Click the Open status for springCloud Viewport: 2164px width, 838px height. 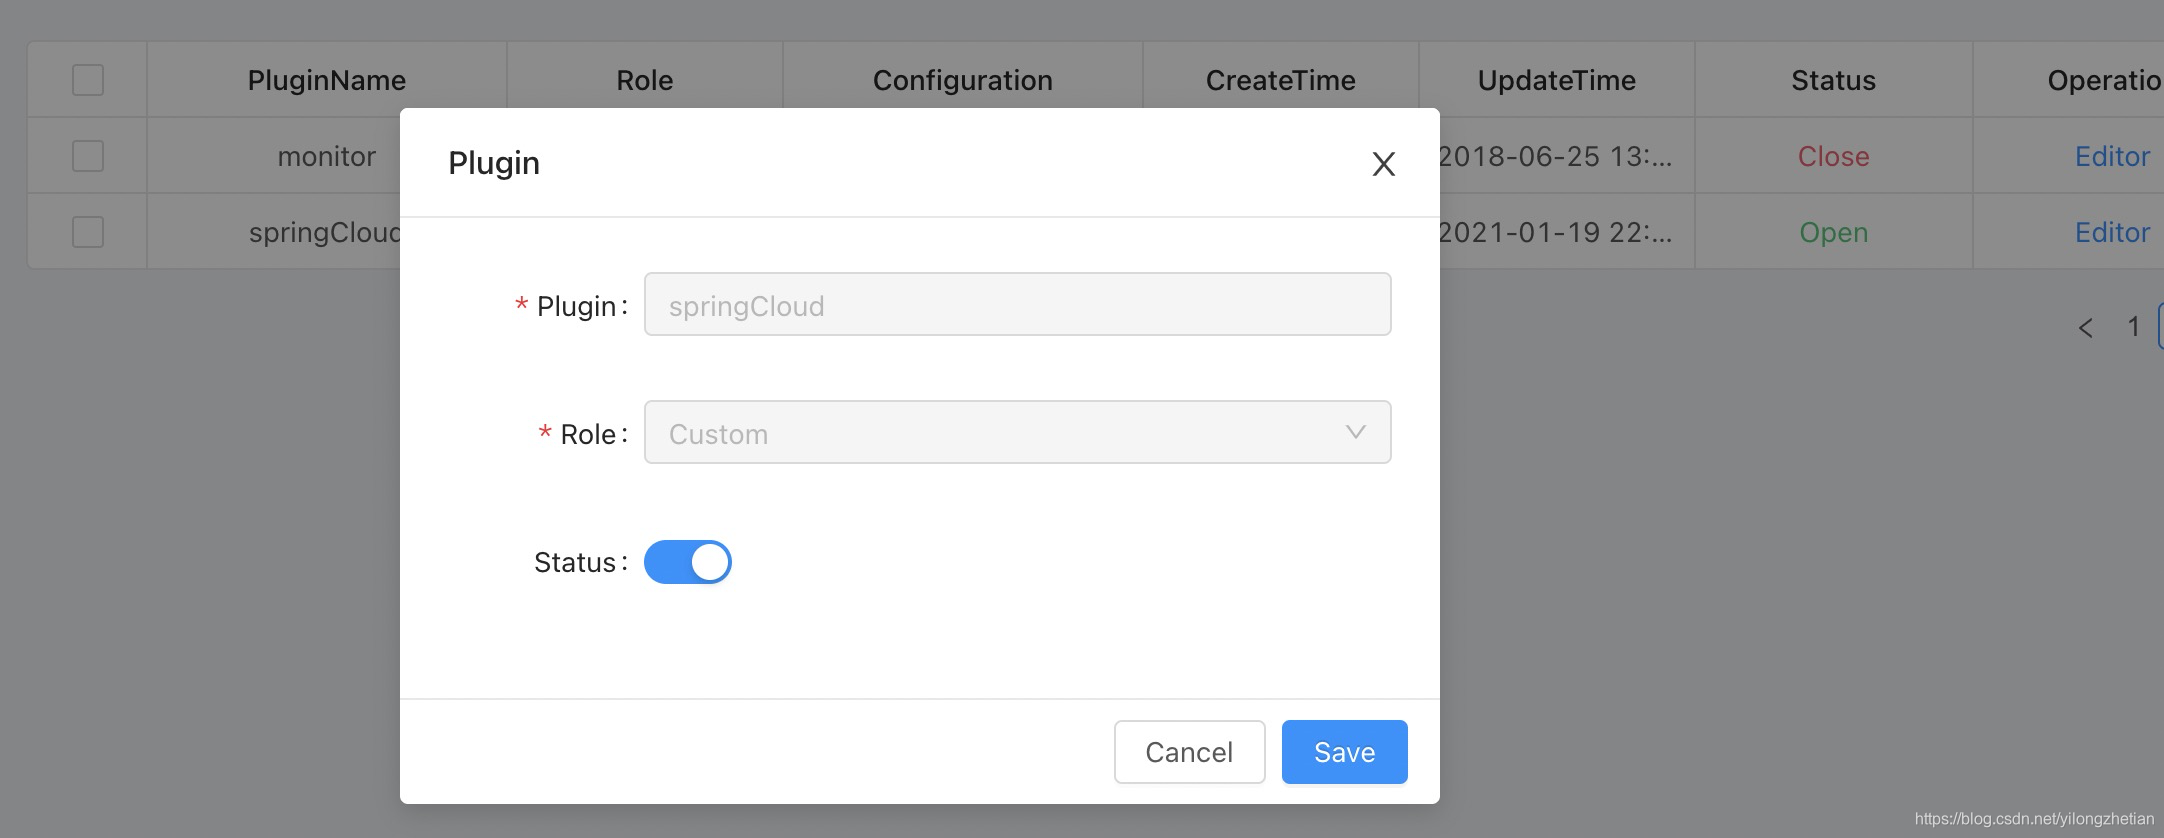coord(1833,232)
